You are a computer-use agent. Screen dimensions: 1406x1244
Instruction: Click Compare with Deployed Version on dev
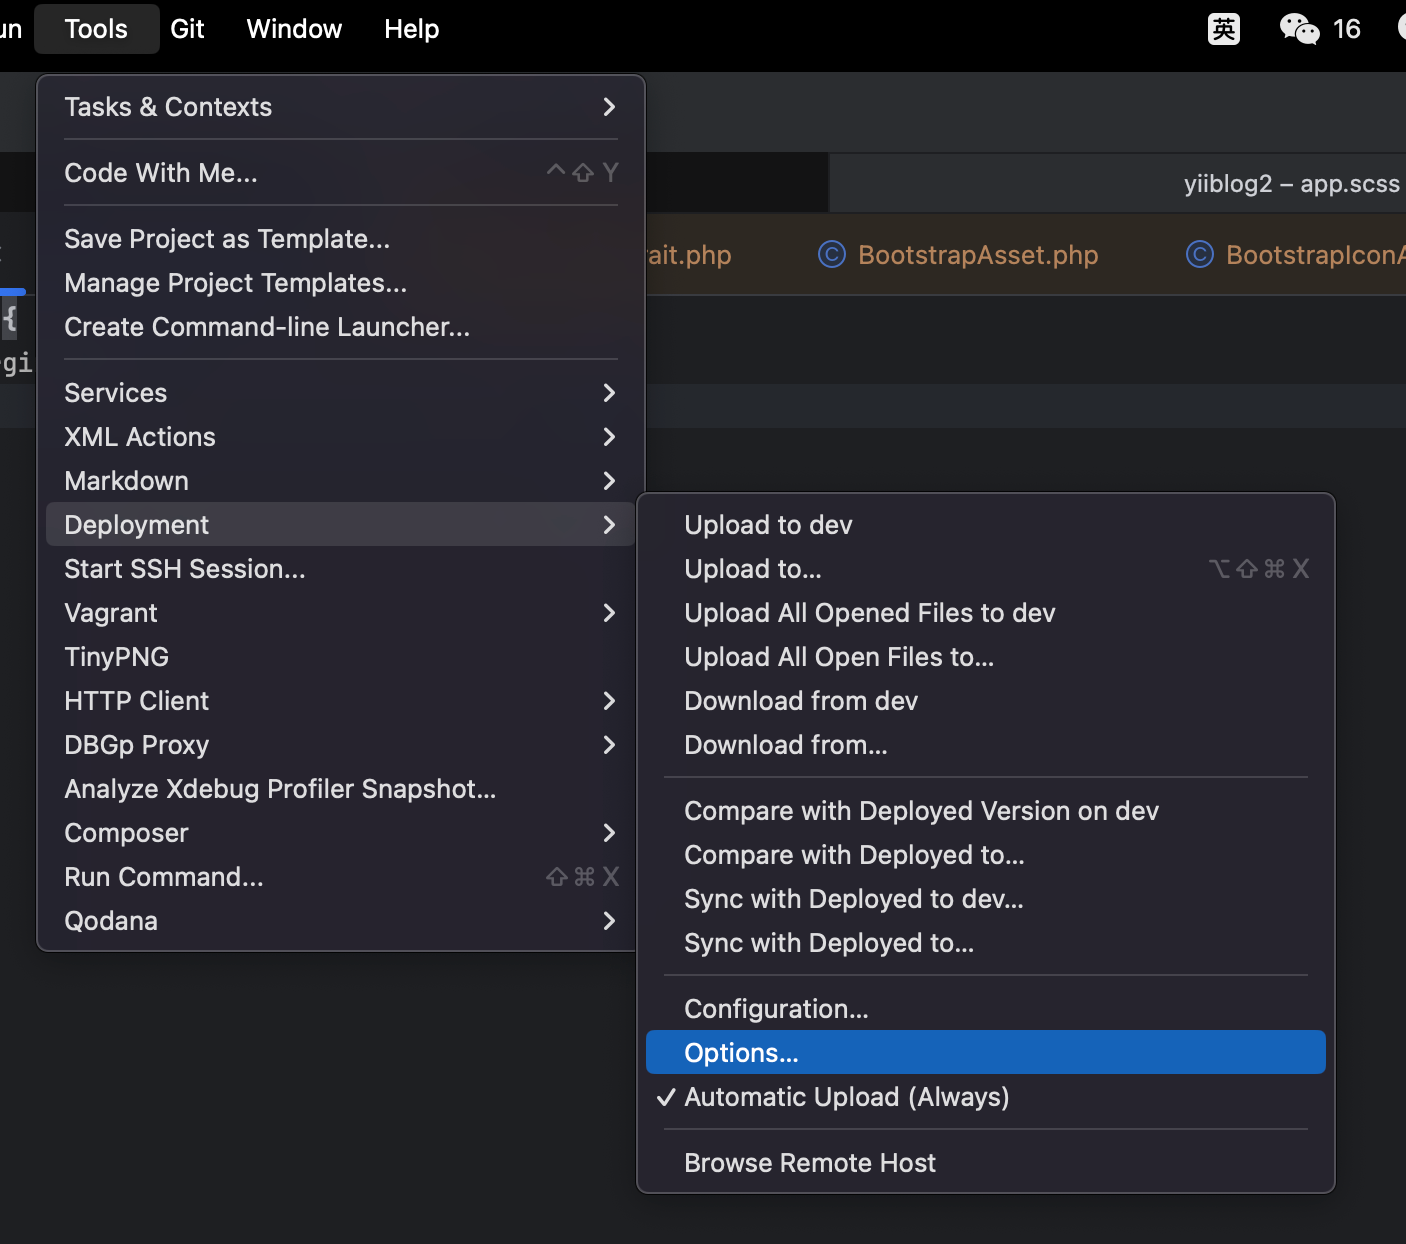click(921, 811)
